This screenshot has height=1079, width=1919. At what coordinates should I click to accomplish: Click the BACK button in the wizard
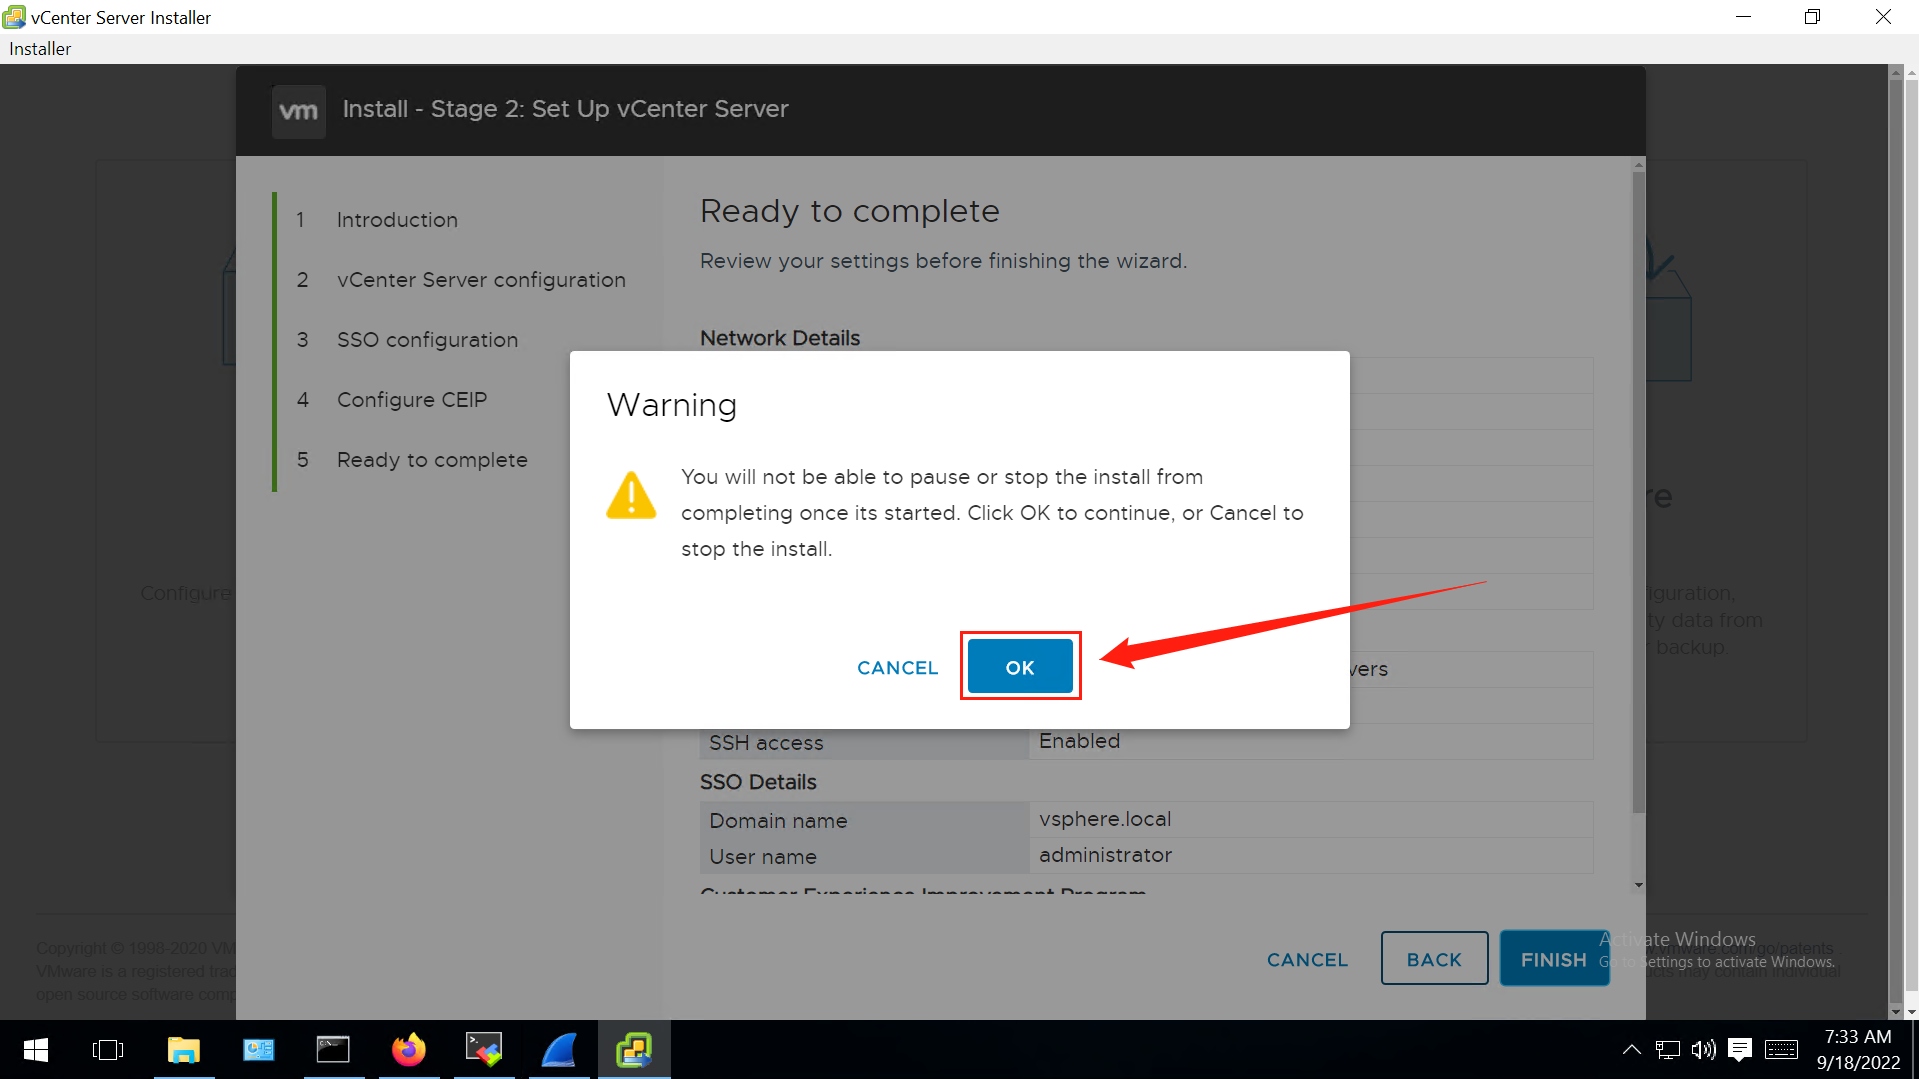(x=1434, y=959)
